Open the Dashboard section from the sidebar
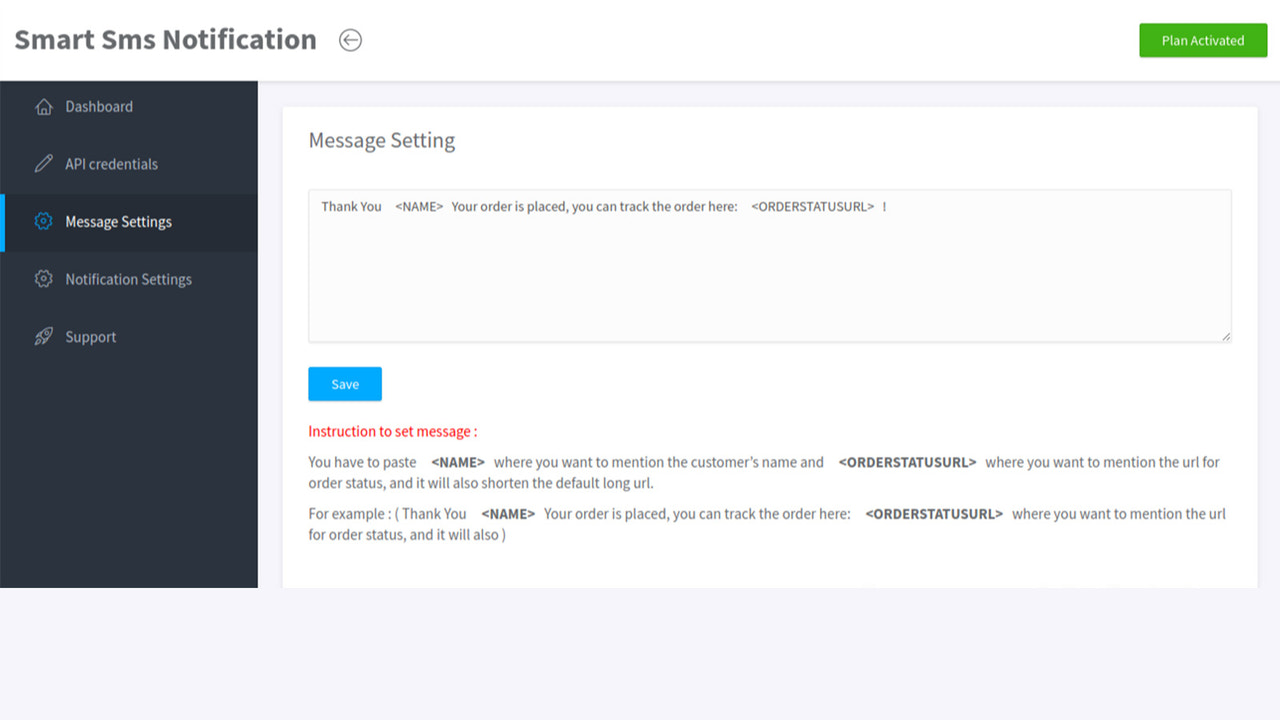Image resolution: width=1280 pixels, height=720 pixels. pyautogui.click(x=98, y=106)
